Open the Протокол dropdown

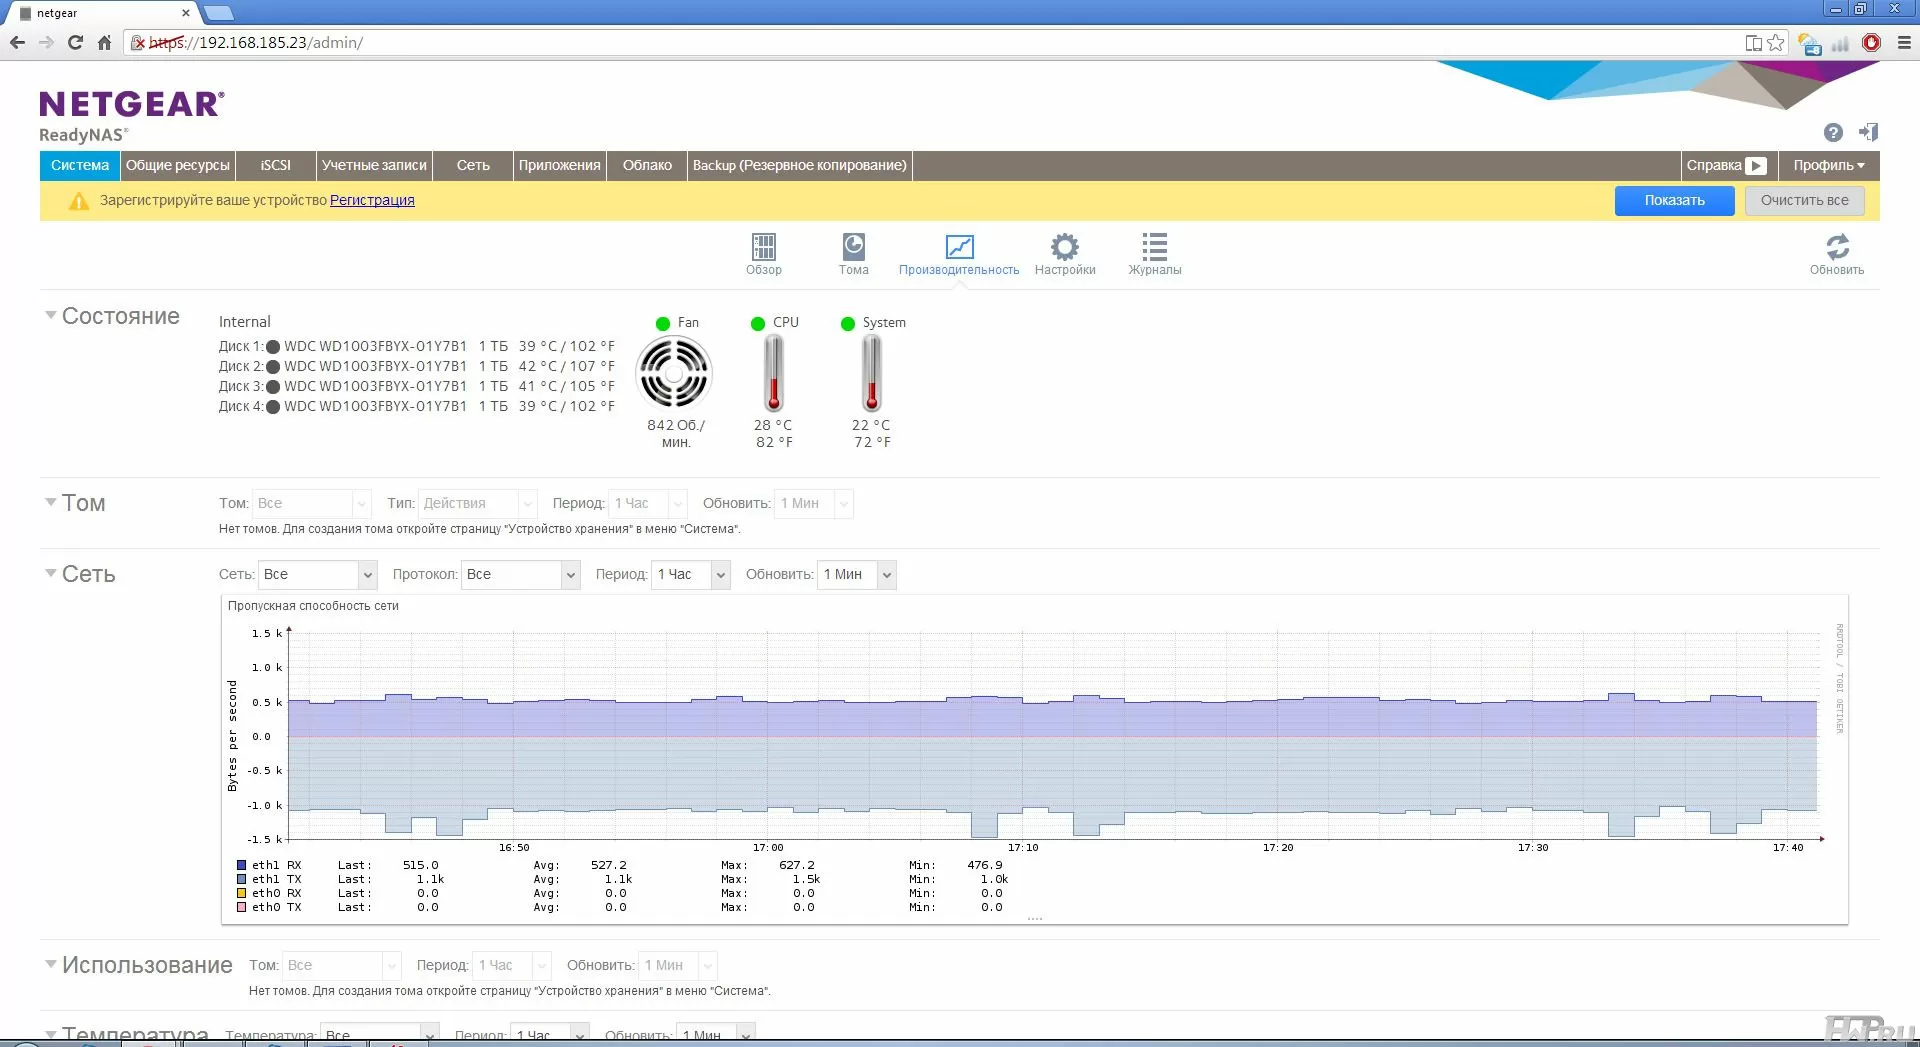521,574
